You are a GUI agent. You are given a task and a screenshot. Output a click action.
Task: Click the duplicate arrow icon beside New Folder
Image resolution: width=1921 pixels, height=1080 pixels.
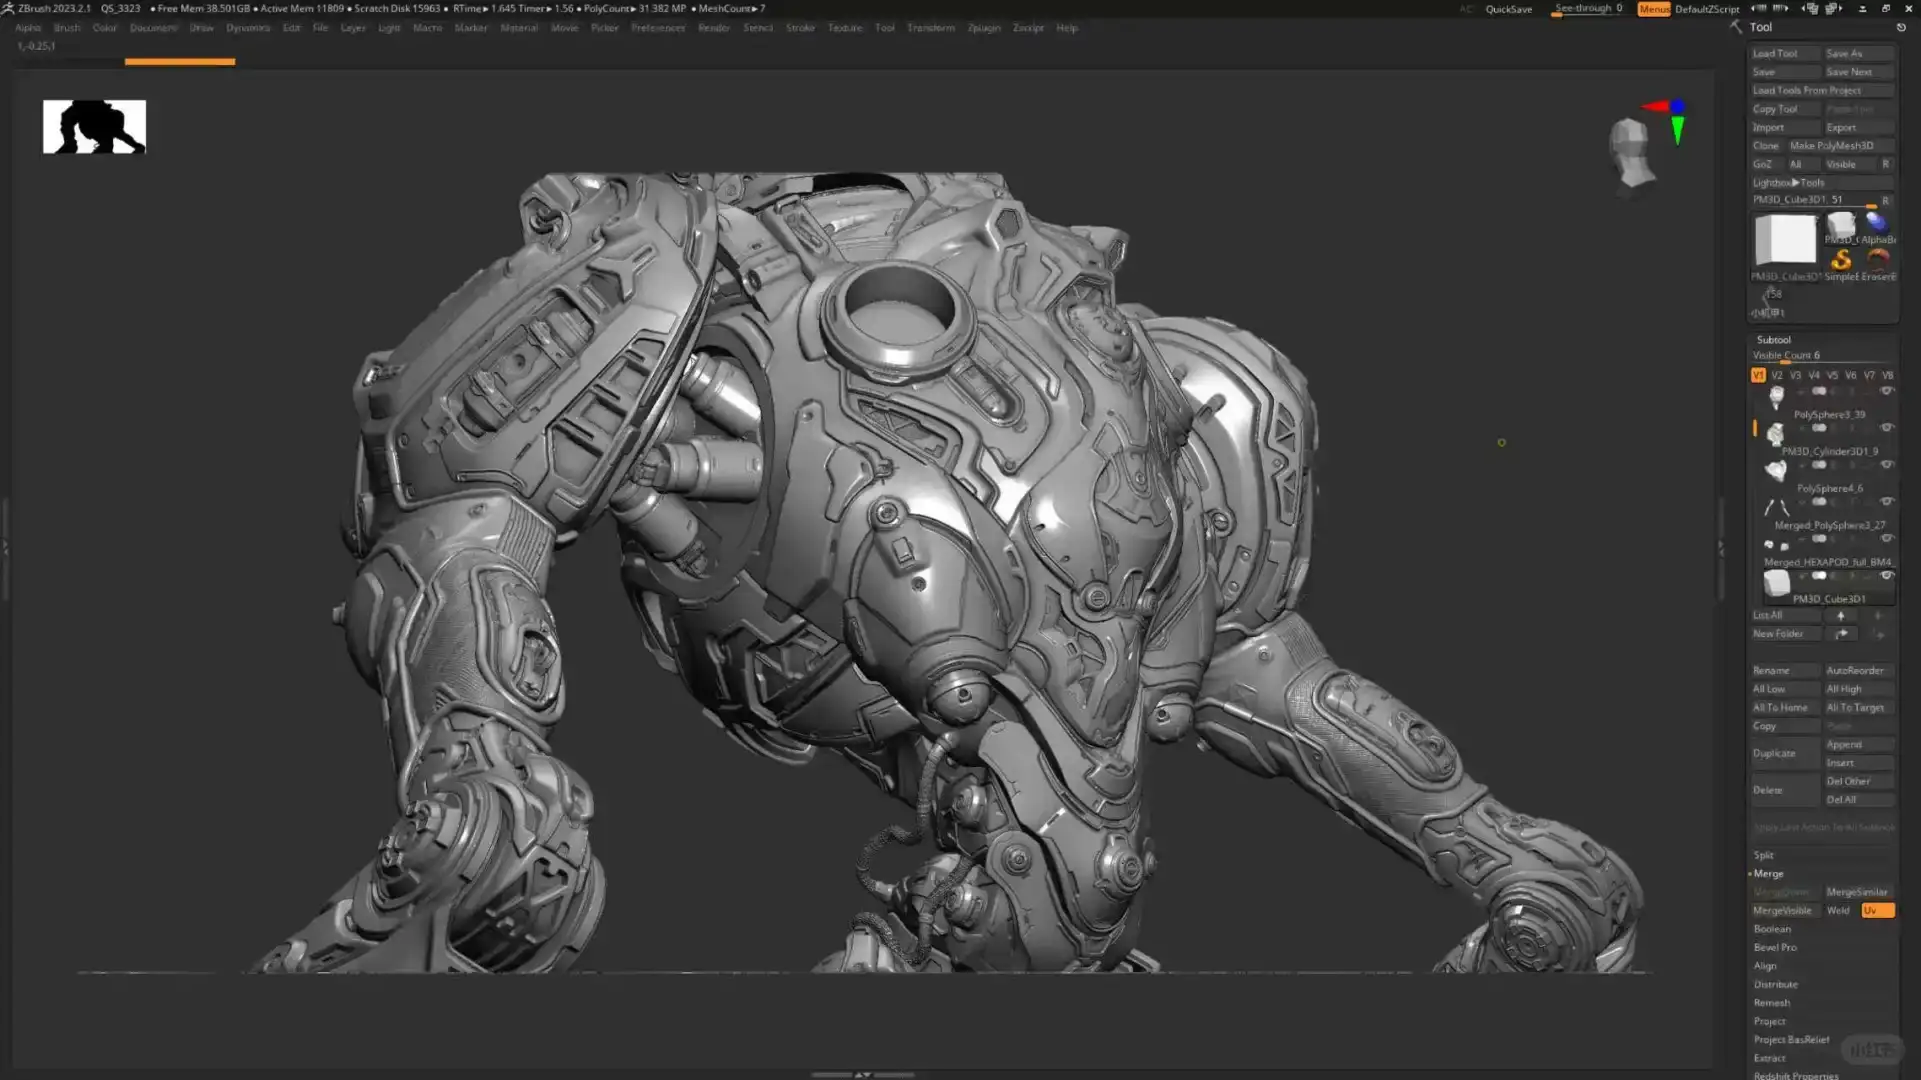(1841, 633)
